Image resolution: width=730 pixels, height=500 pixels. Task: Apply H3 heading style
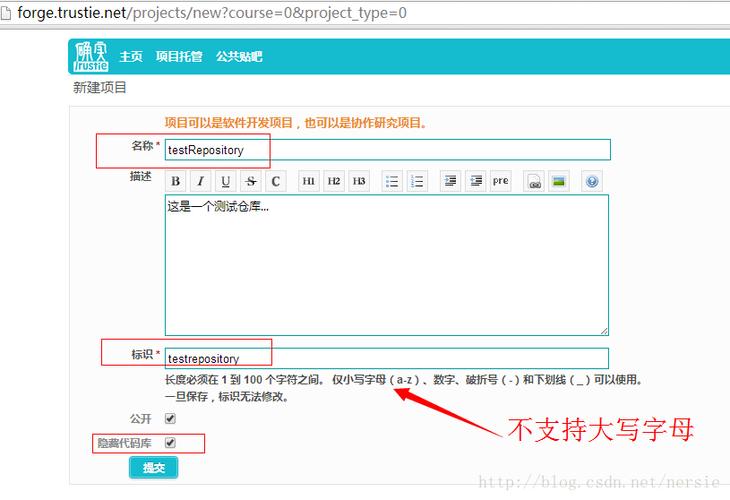tap(359, 181)
